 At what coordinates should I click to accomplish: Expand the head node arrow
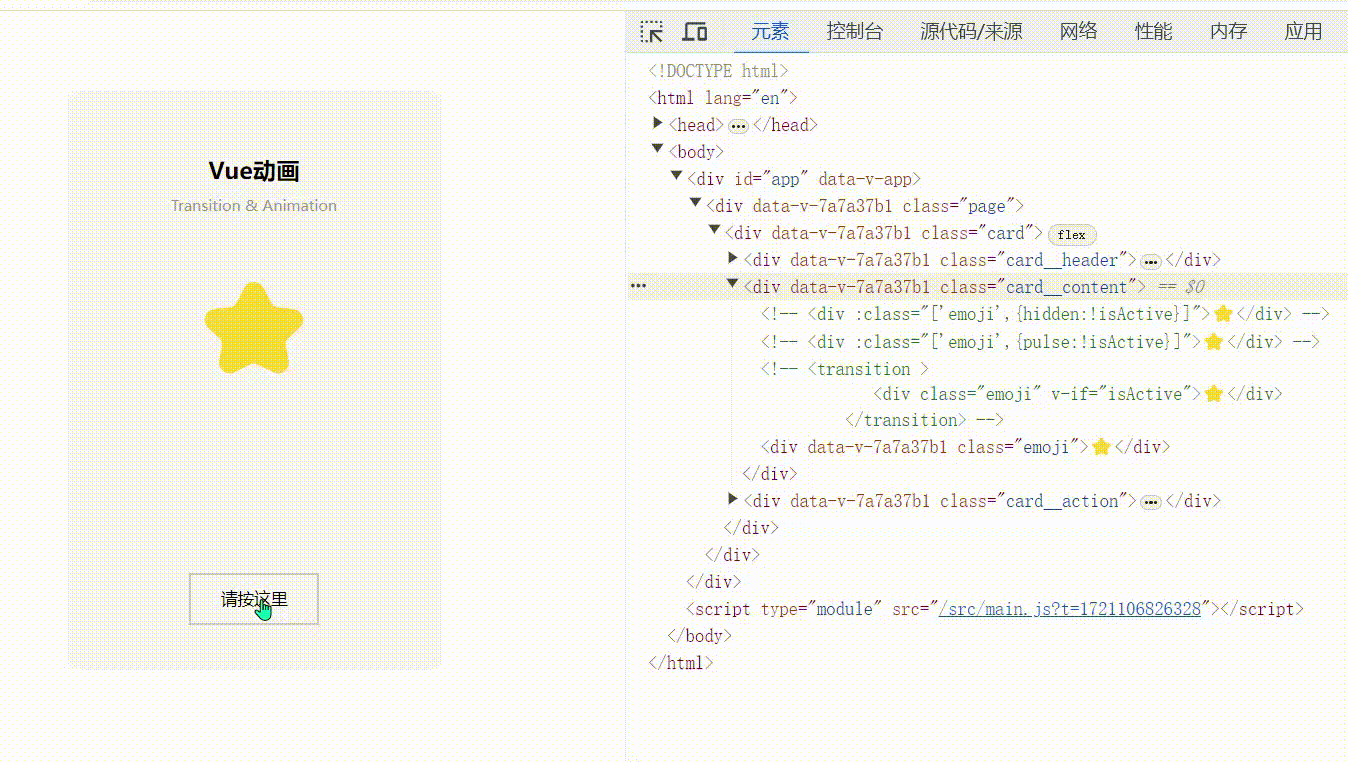658,123
